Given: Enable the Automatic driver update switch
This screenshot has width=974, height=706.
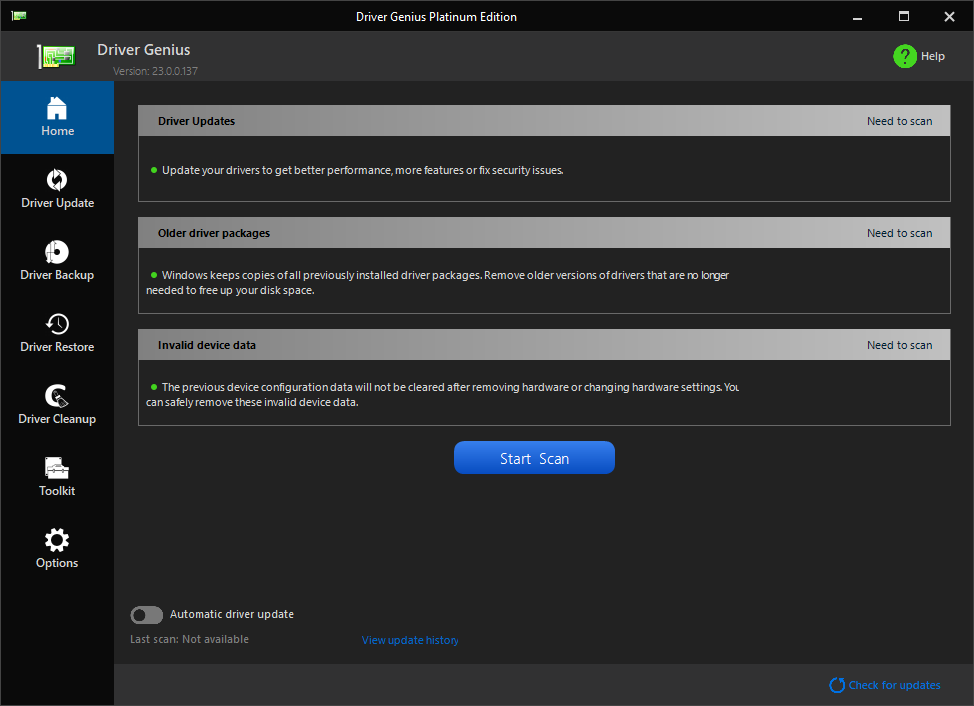Looking at the screenshot, I should 147,615.
